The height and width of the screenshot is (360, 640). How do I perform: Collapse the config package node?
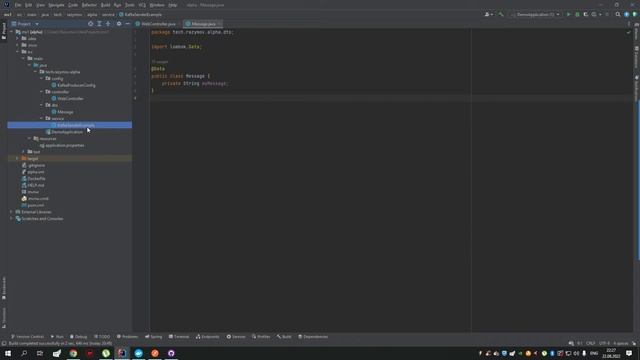click(42, 78)
